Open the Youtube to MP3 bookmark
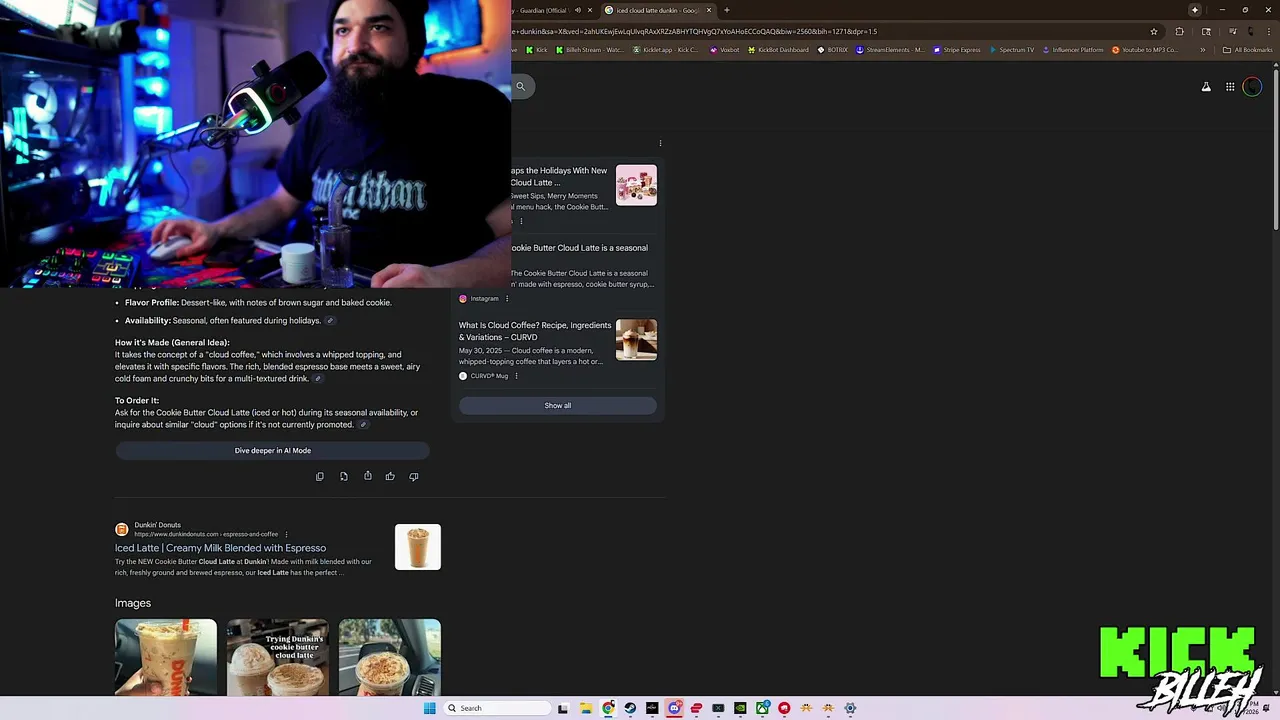Viewport: 1280px width, 720px height. 1145,49
